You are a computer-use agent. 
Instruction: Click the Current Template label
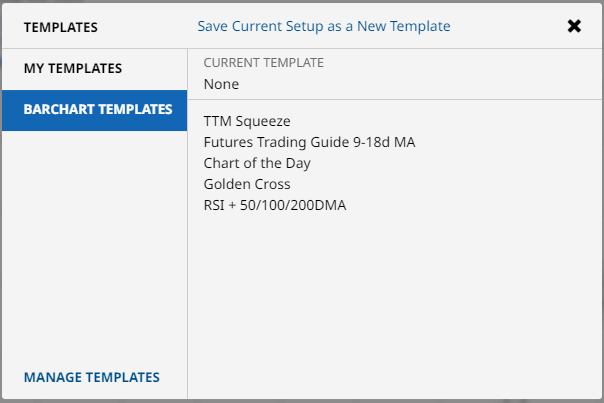pyautogui.click(x=263, y=62)
